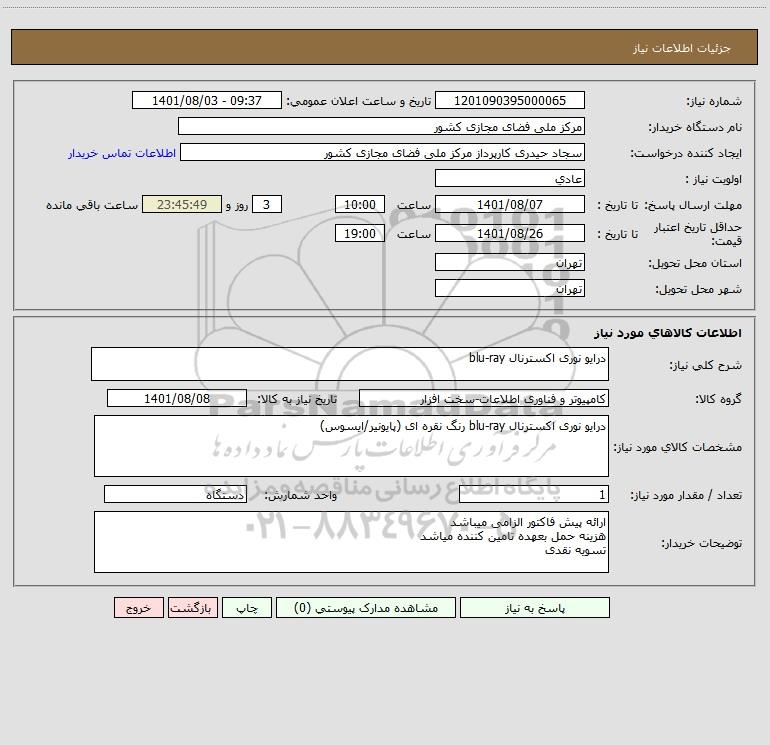Click the validity time field 19:00
This screenshot has height=745, width=770.
pyautogui.click(x=359, y=233)
